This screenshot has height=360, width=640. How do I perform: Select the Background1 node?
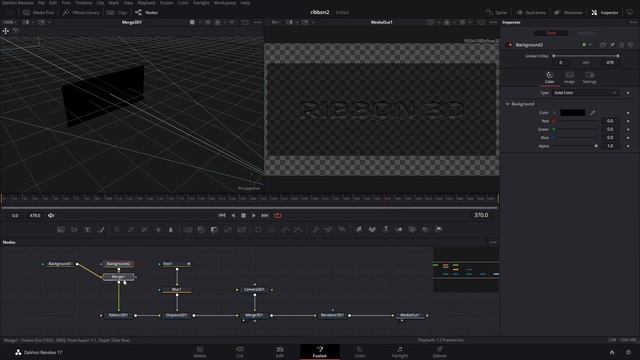[60, 264]
